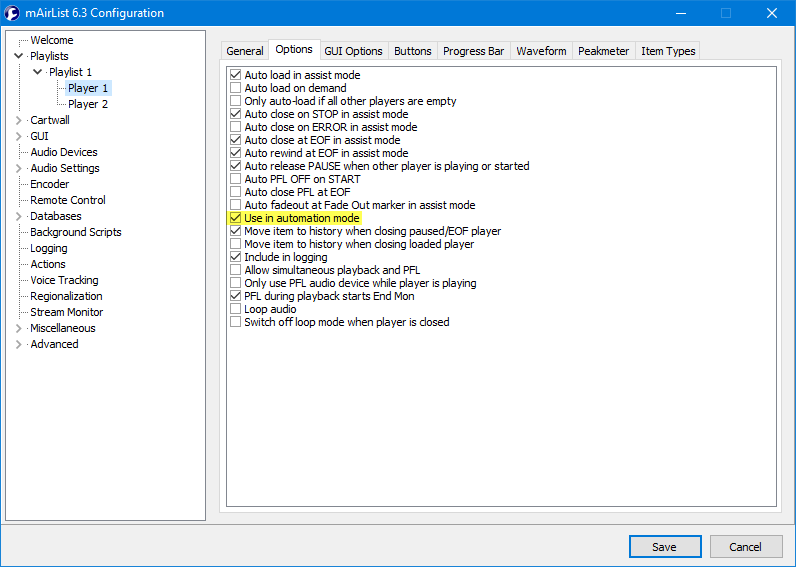The width and height of the screenshot is (796, 567).
Task: Toggle Auto close on STOP in assist mode
Action: [x=235, y=114]
